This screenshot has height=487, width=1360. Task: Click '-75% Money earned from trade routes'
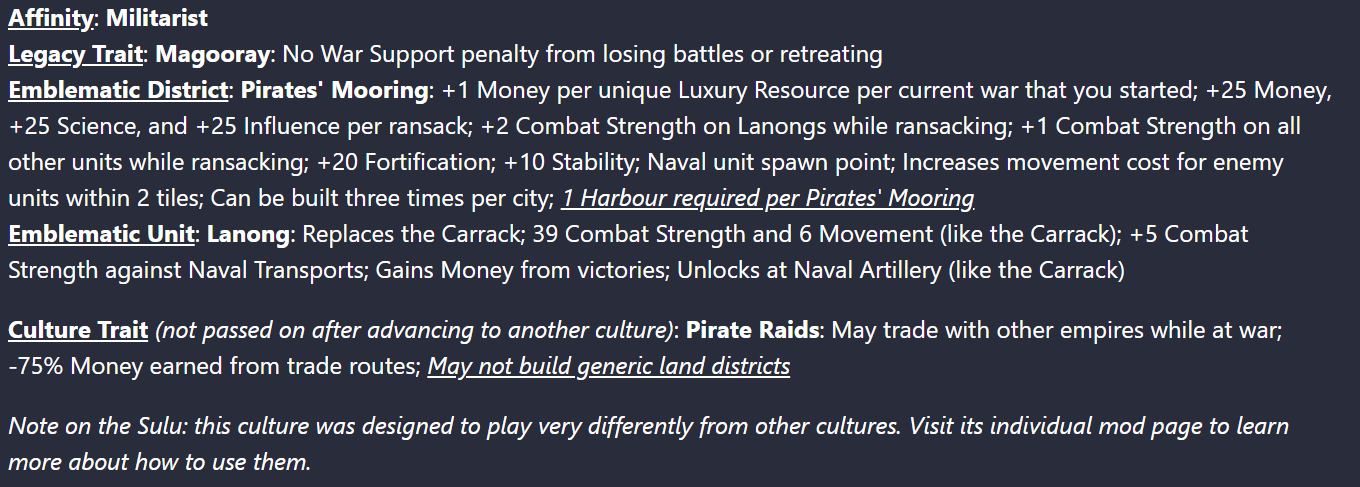[x=211, y=366]
